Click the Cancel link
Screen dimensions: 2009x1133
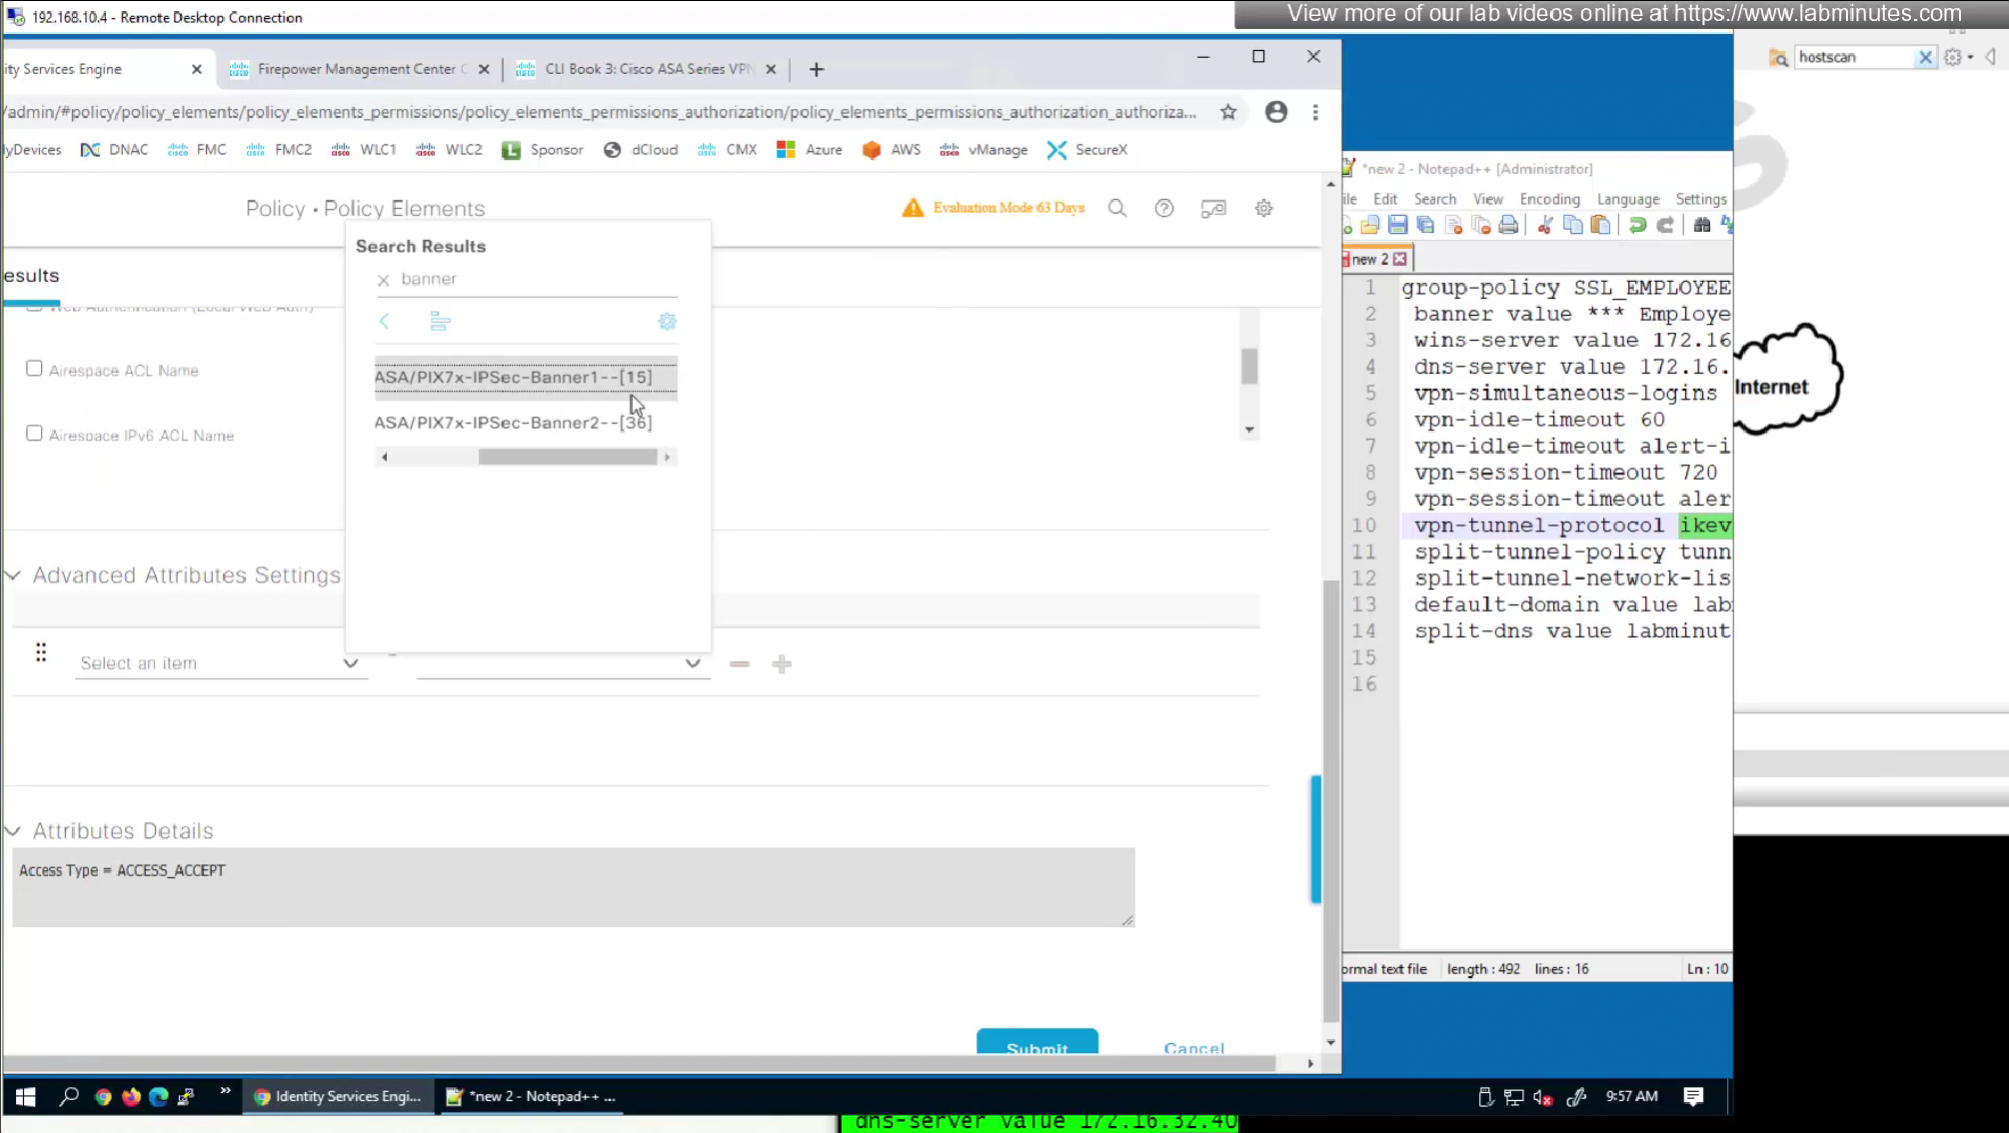(1193, 1048)
